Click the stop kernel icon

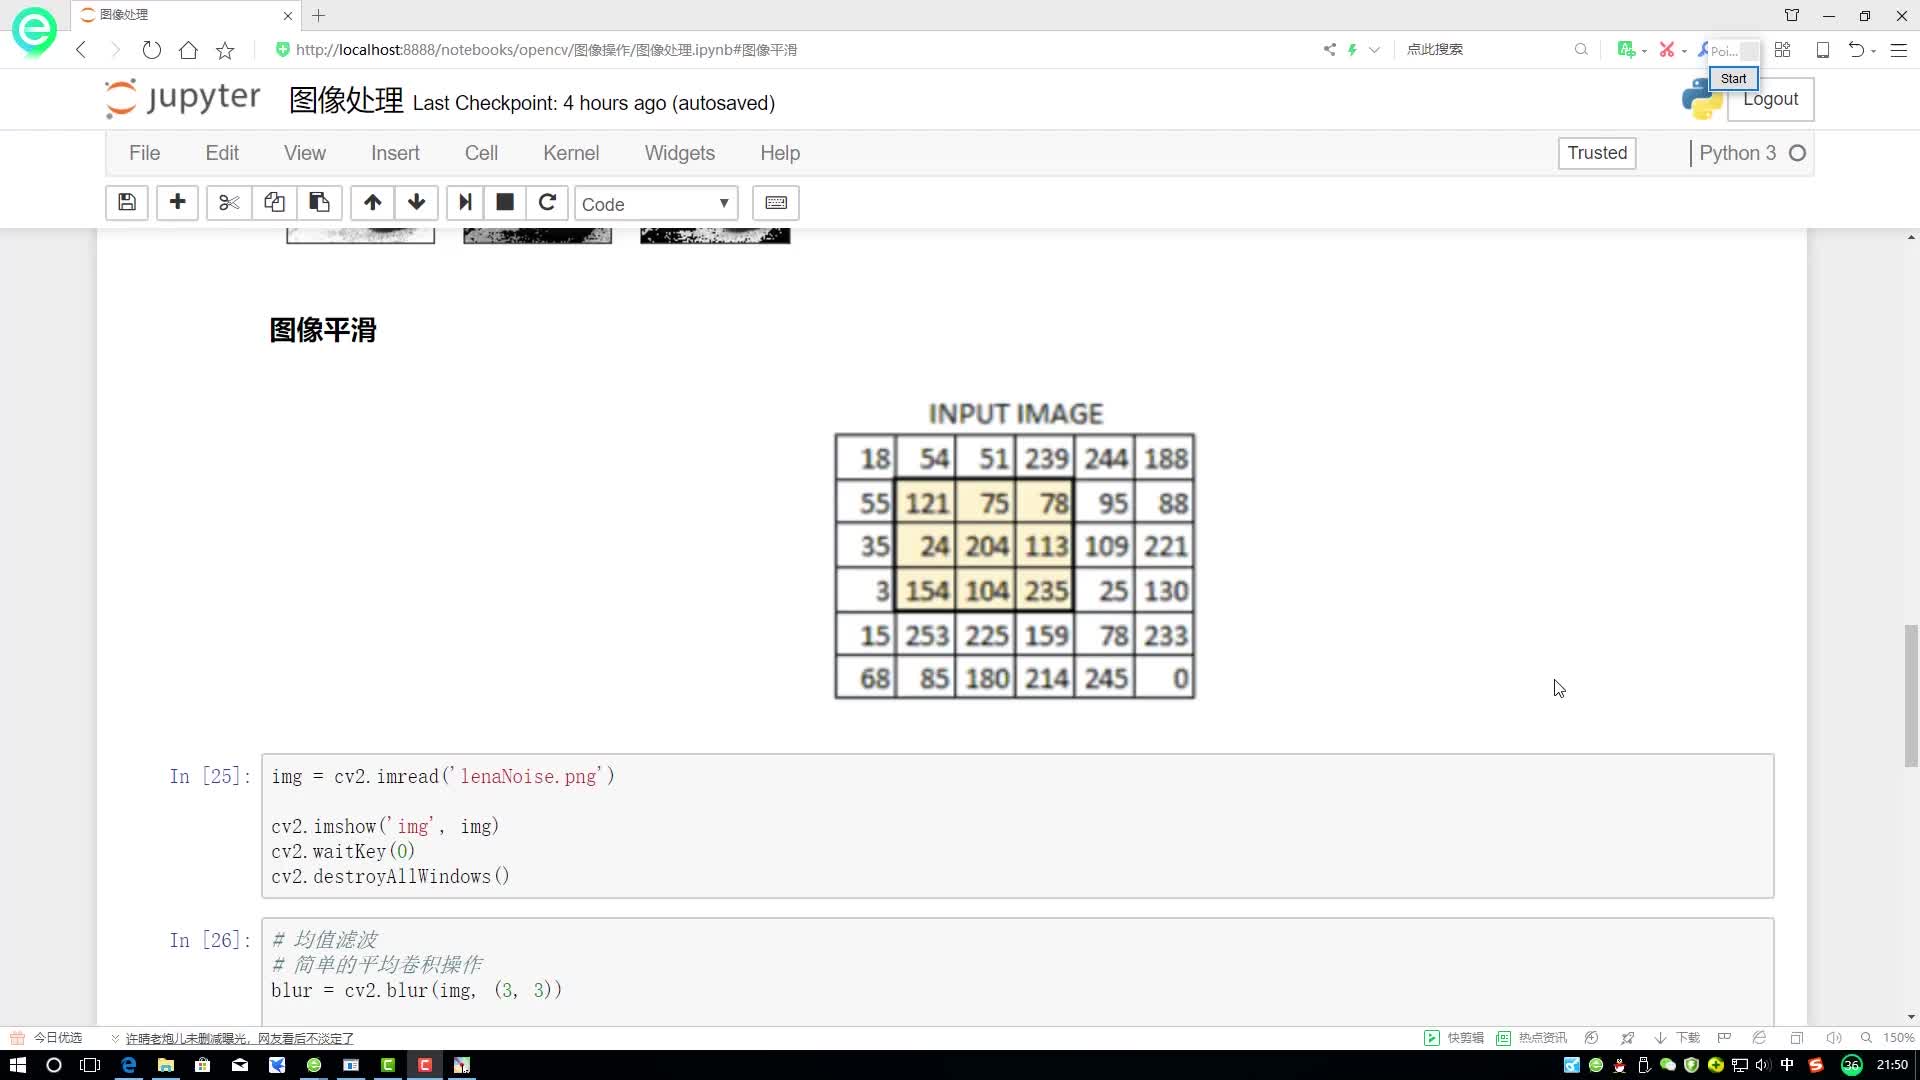(x=504, y=202)
